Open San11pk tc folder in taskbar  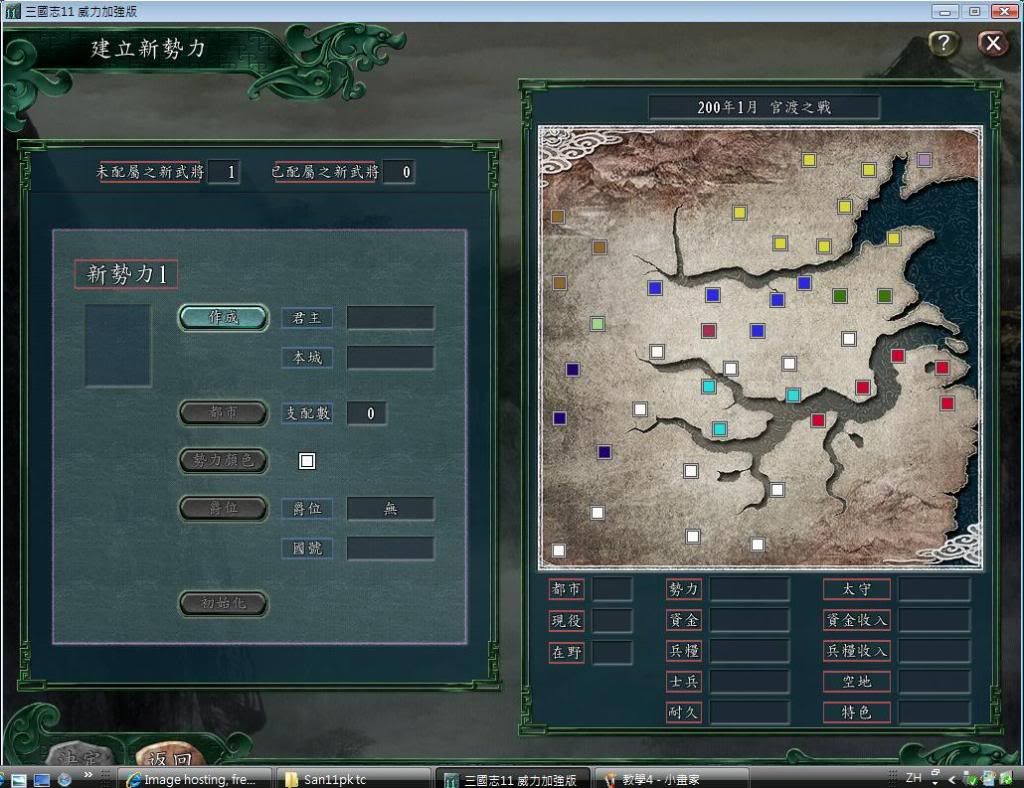pyautogui.click(x=353, y=779)
